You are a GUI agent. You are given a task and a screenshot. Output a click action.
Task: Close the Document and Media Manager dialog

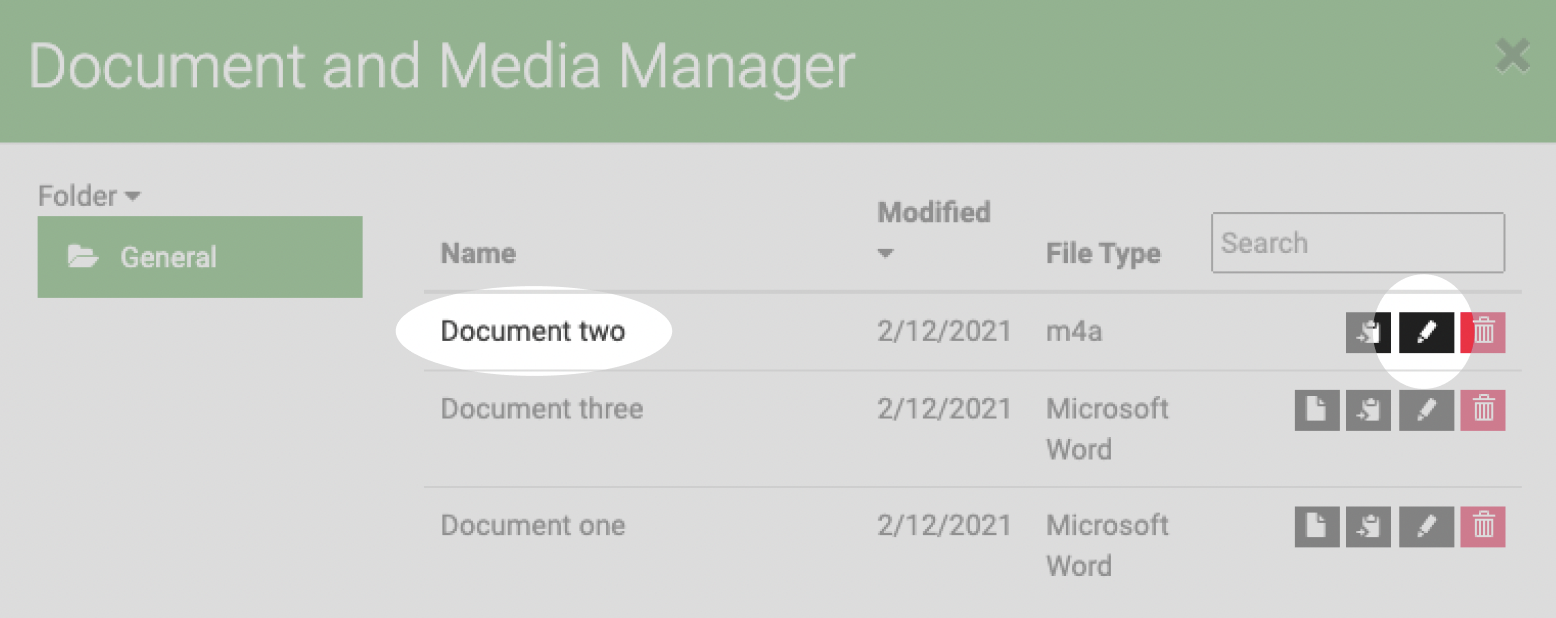tap(1513, 56)
